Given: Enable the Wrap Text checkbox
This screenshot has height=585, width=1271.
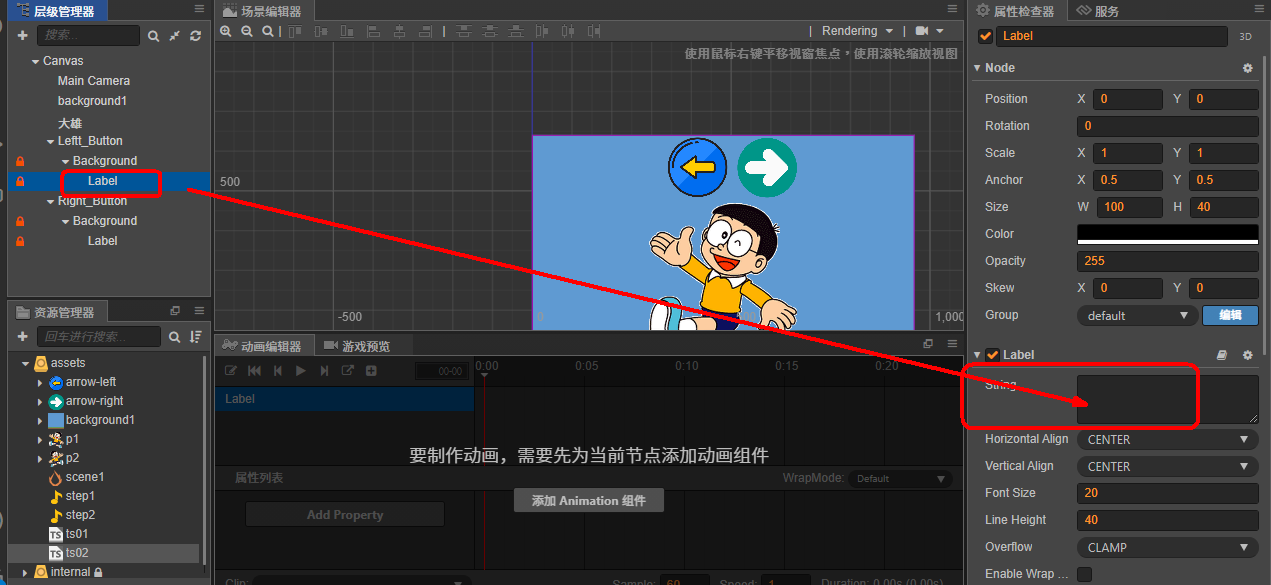Looking at the screenshot, I should [x=1084, y=574].
